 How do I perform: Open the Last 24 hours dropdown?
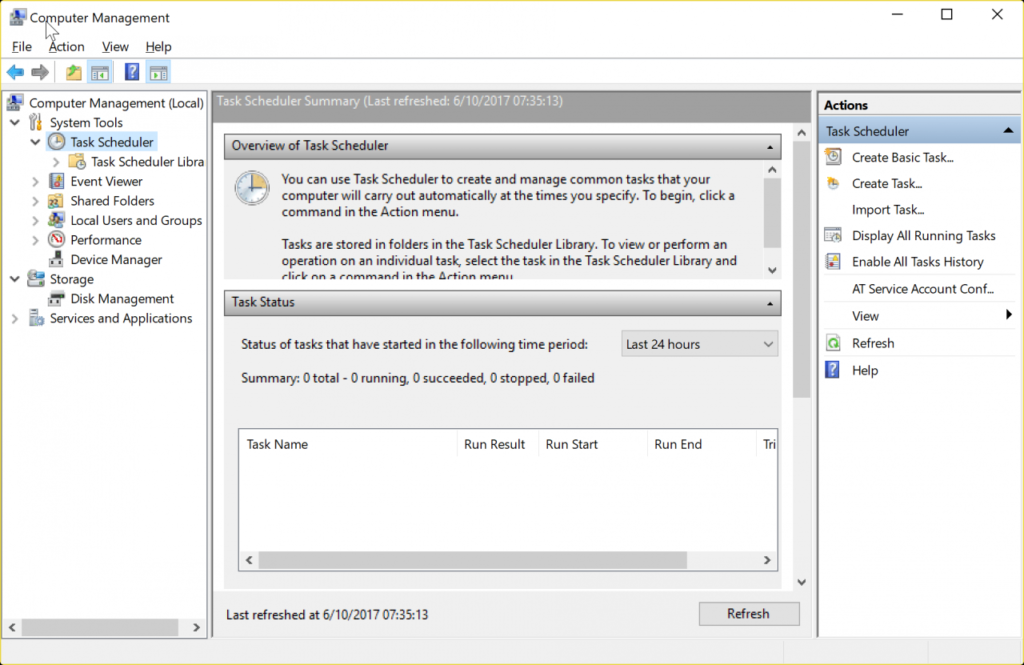point(699,344)
